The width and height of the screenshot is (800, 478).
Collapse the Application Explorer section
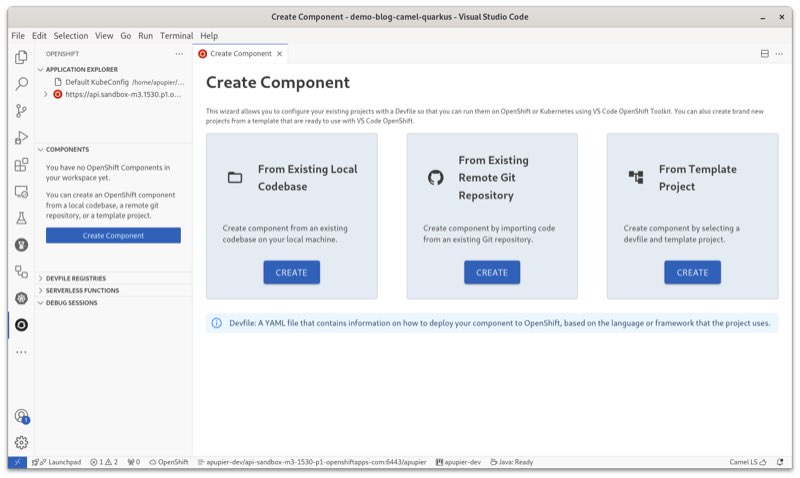[40, 69]
